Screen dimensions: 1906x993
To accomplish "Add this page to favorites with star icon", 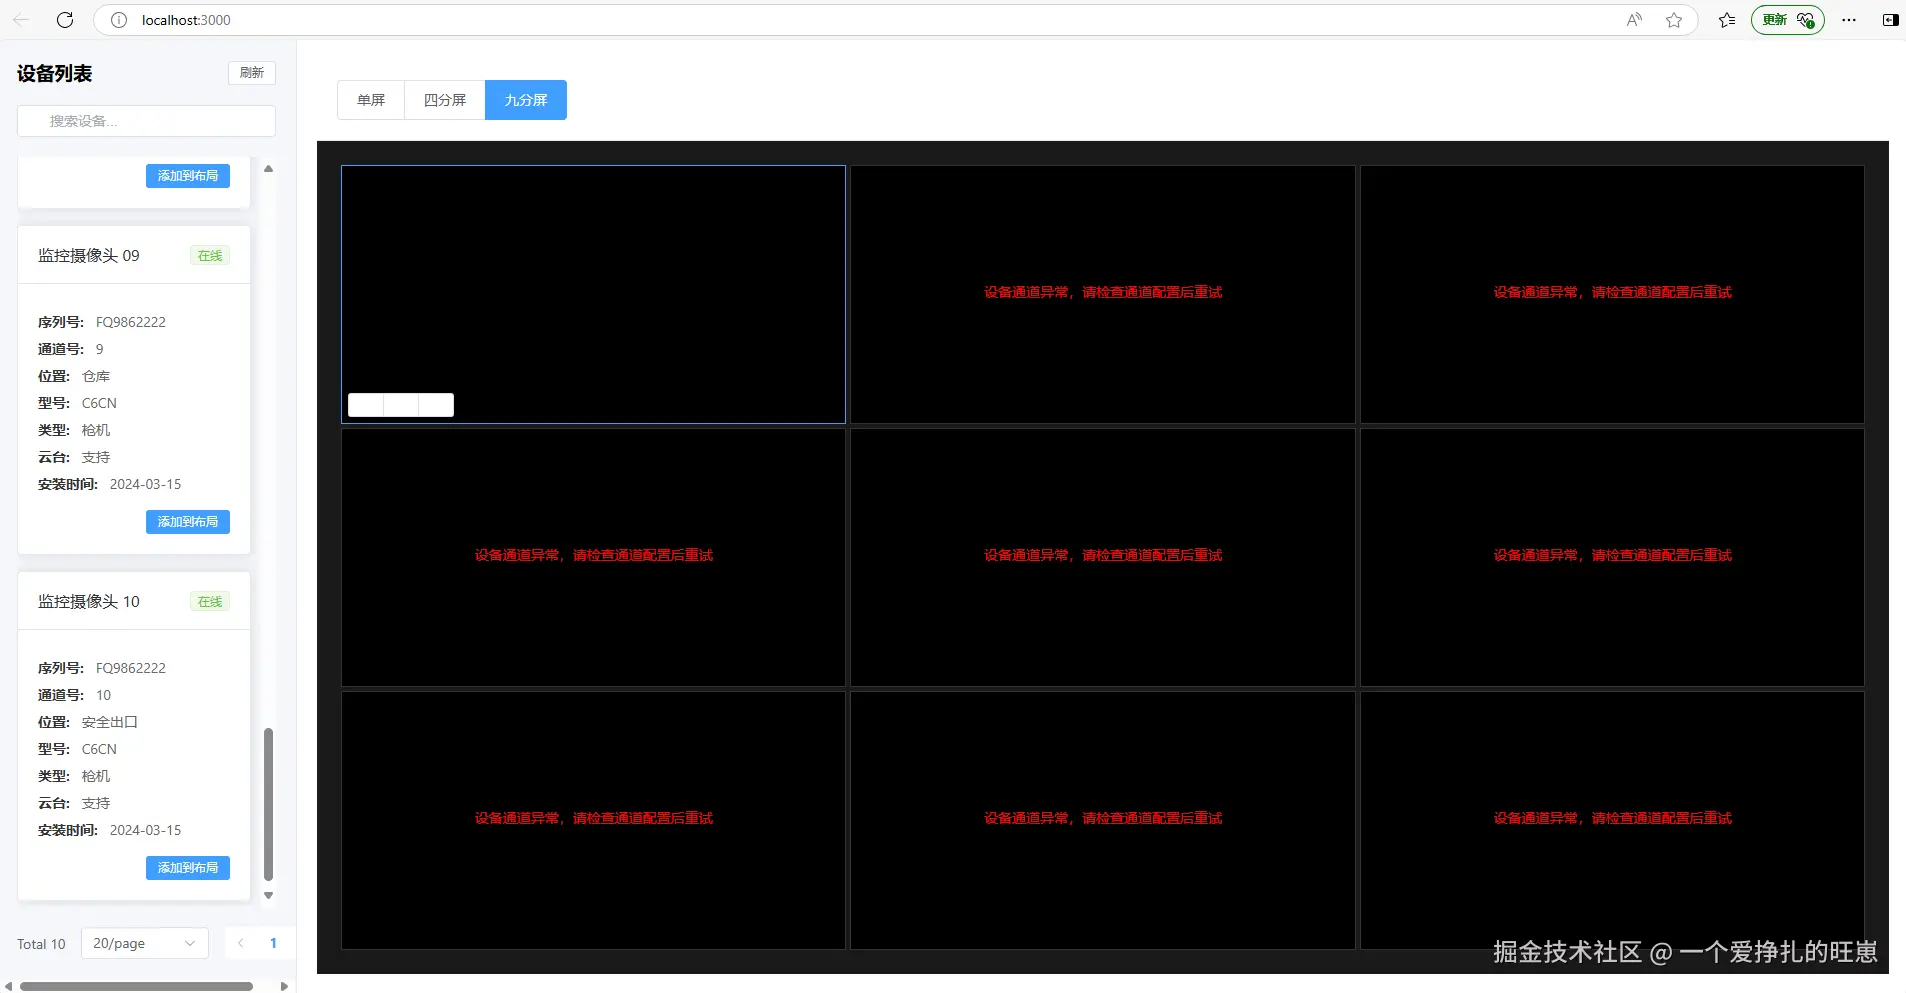I will click(1674, 20).
